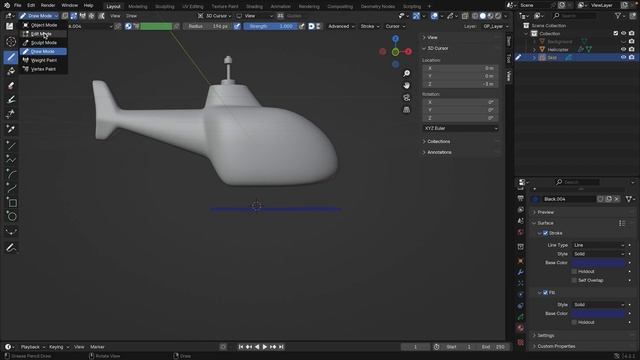The width and height of the screenshot is (640, 360).
Task: Expand the Settings panel
Action: pos(545,336)
